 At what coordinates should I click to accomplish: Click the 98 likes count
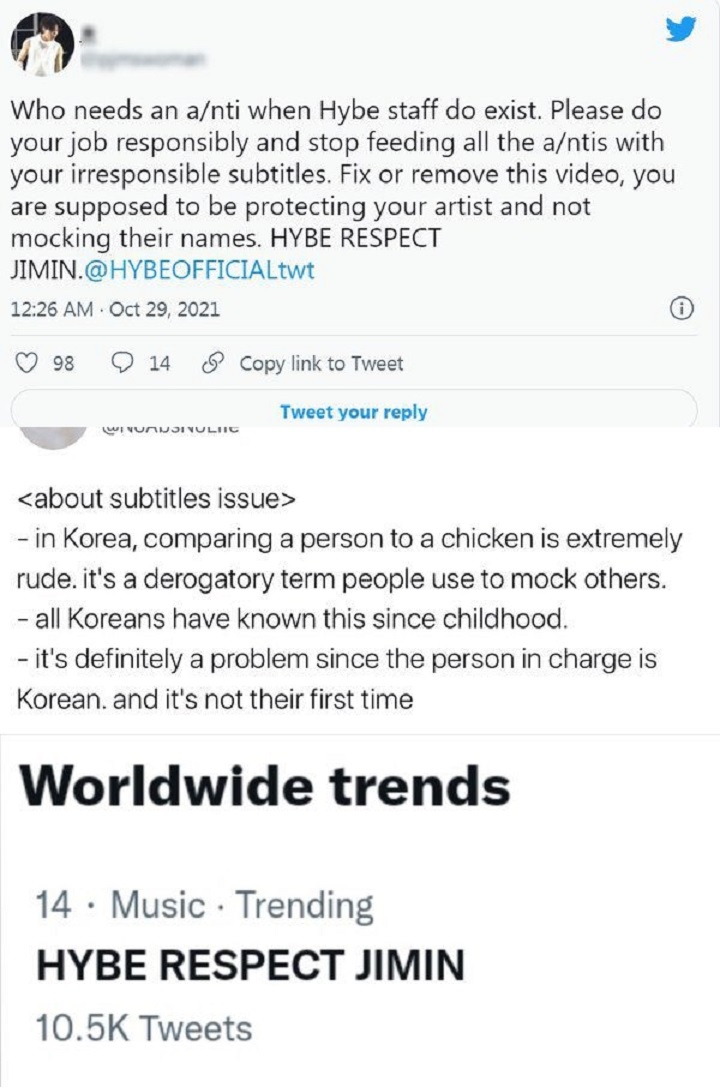pos(62,364)
